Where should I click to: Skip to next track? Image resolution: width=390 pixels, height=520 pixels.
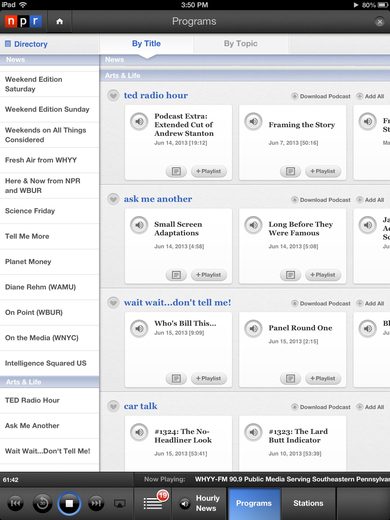click(x=96, y=503)
